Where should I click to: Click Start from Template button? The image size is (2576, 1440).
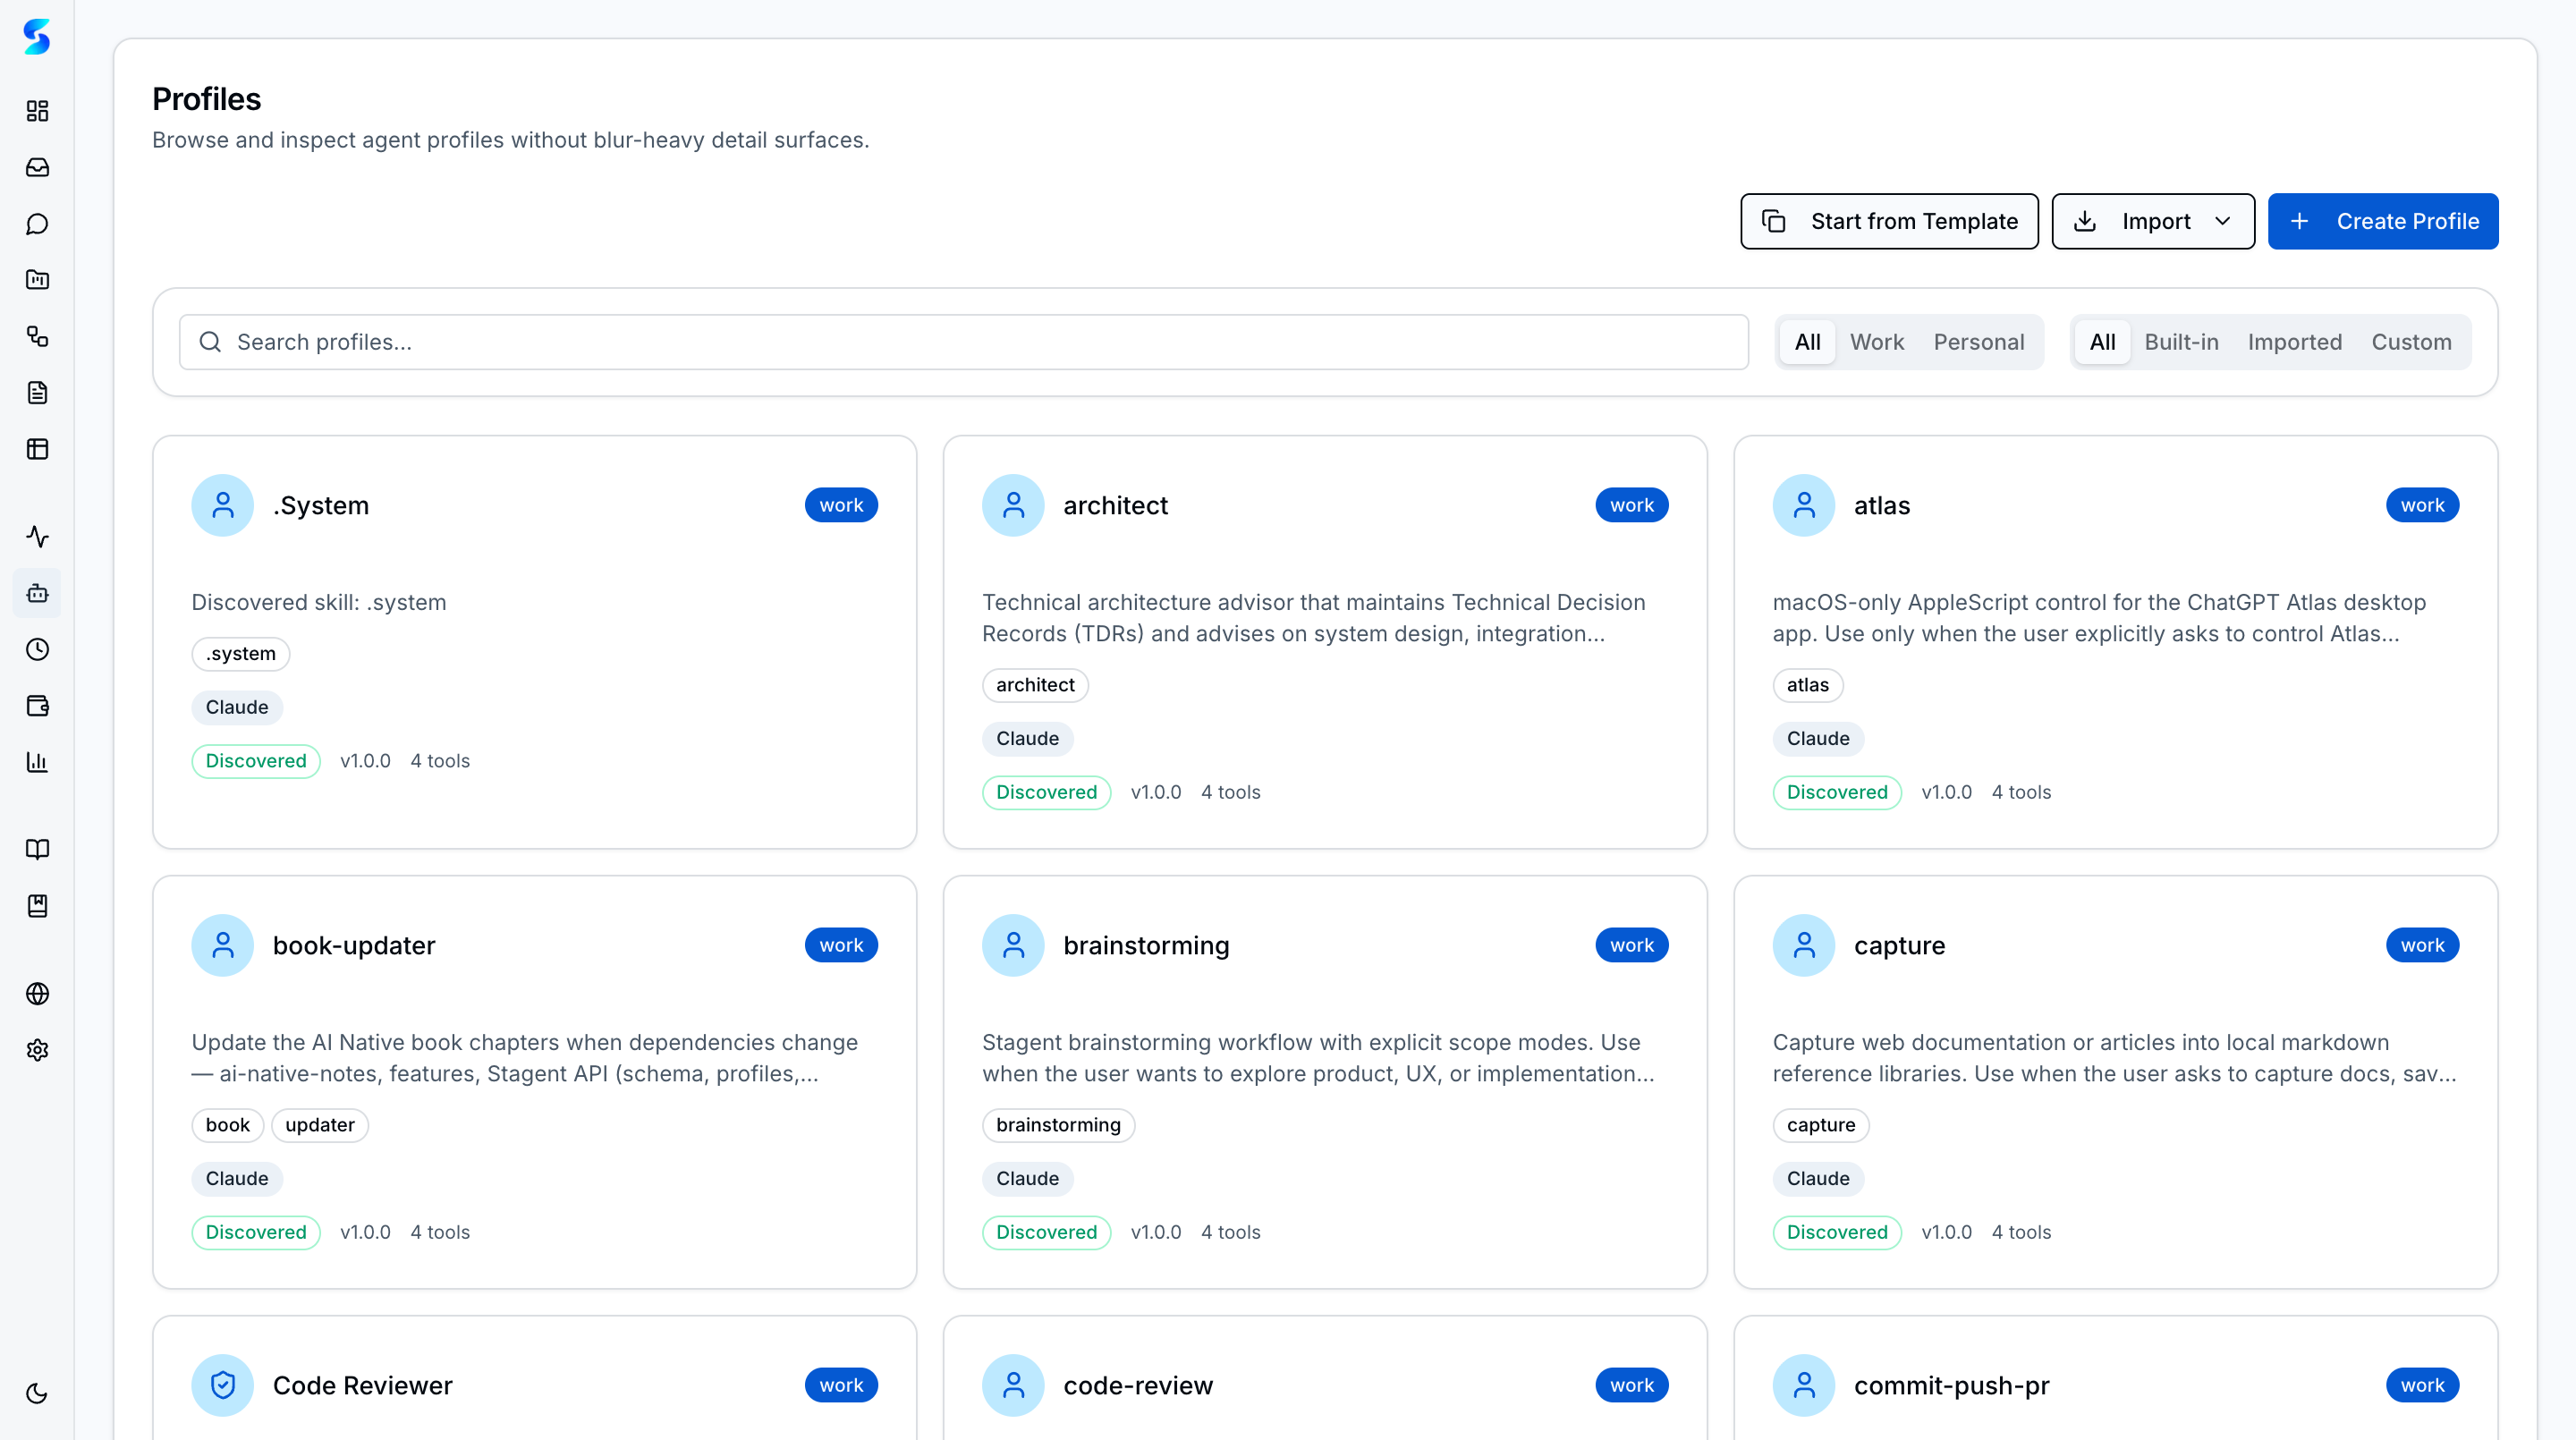1888,221
